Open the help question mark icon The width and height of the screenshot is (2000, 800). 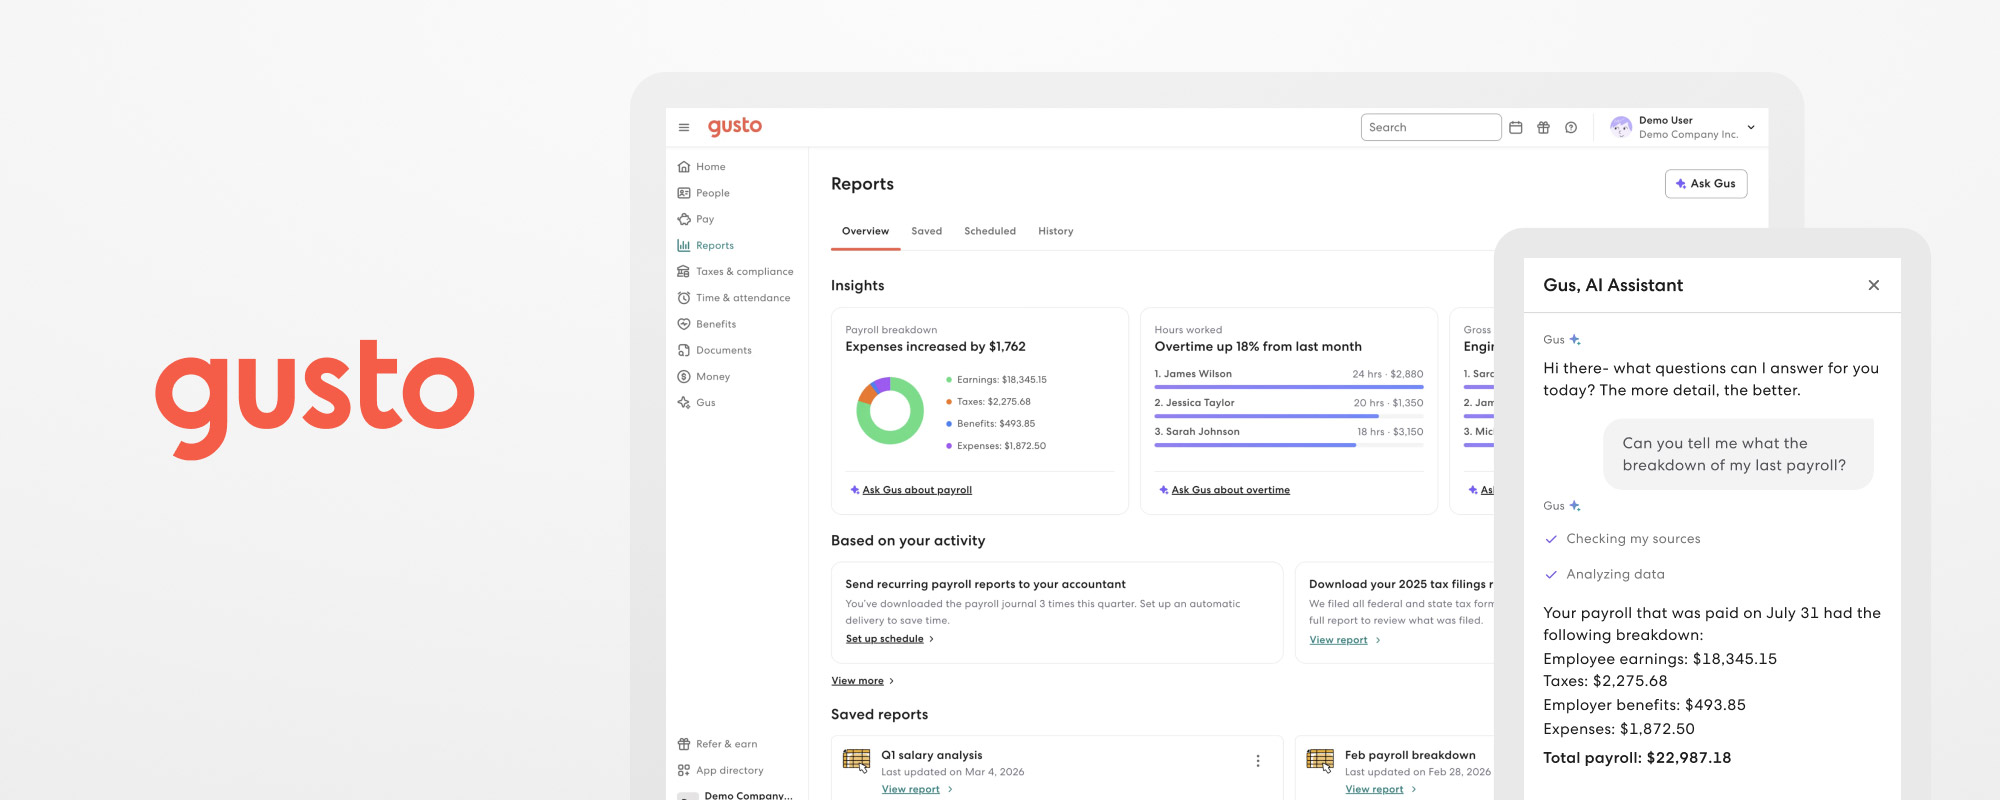pyautogui.click(x=1571, y=127)
